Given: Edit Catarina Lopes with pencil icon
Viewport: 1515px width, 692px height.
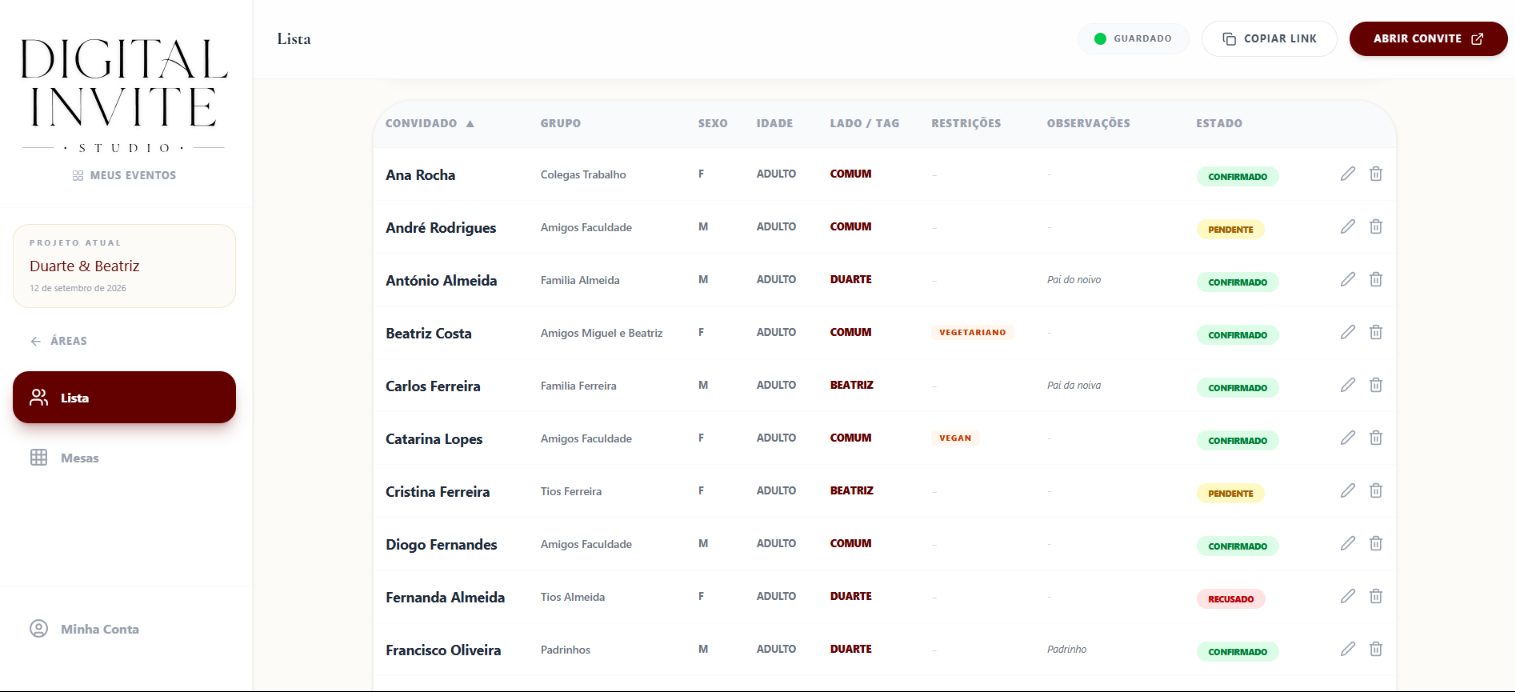Looking at the screenshot, I should click(1348, 438).
